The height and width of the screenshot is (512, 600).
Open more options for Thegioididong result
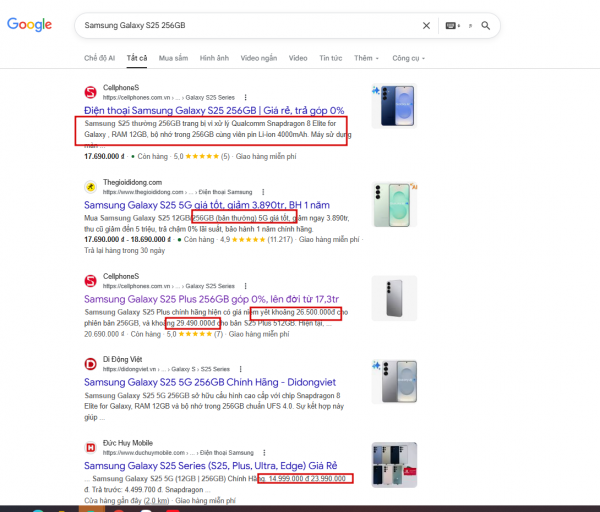point(263,192)
